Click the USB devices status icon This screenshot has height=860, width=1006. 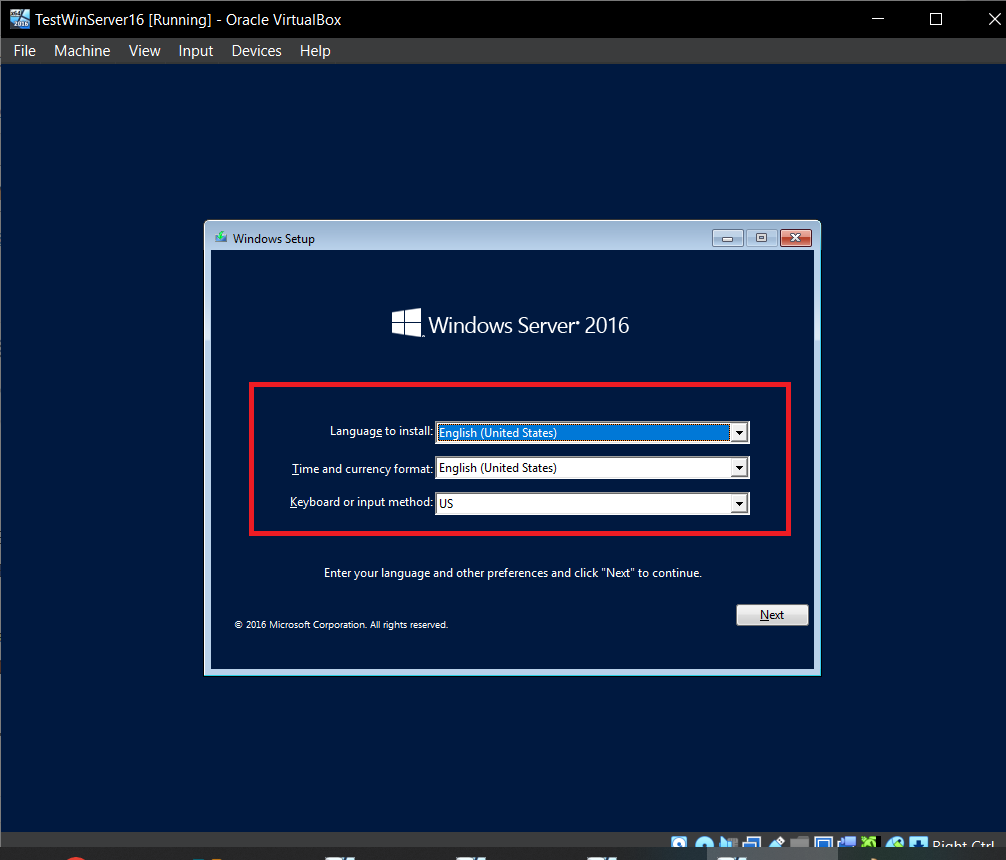point(776,846)
